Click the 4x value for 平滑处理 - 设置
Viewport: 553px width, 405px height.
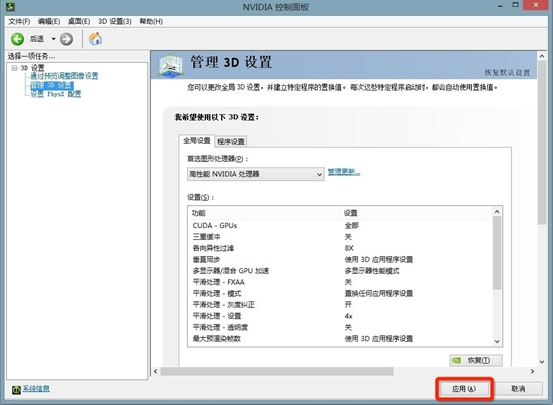coord(348,316)
